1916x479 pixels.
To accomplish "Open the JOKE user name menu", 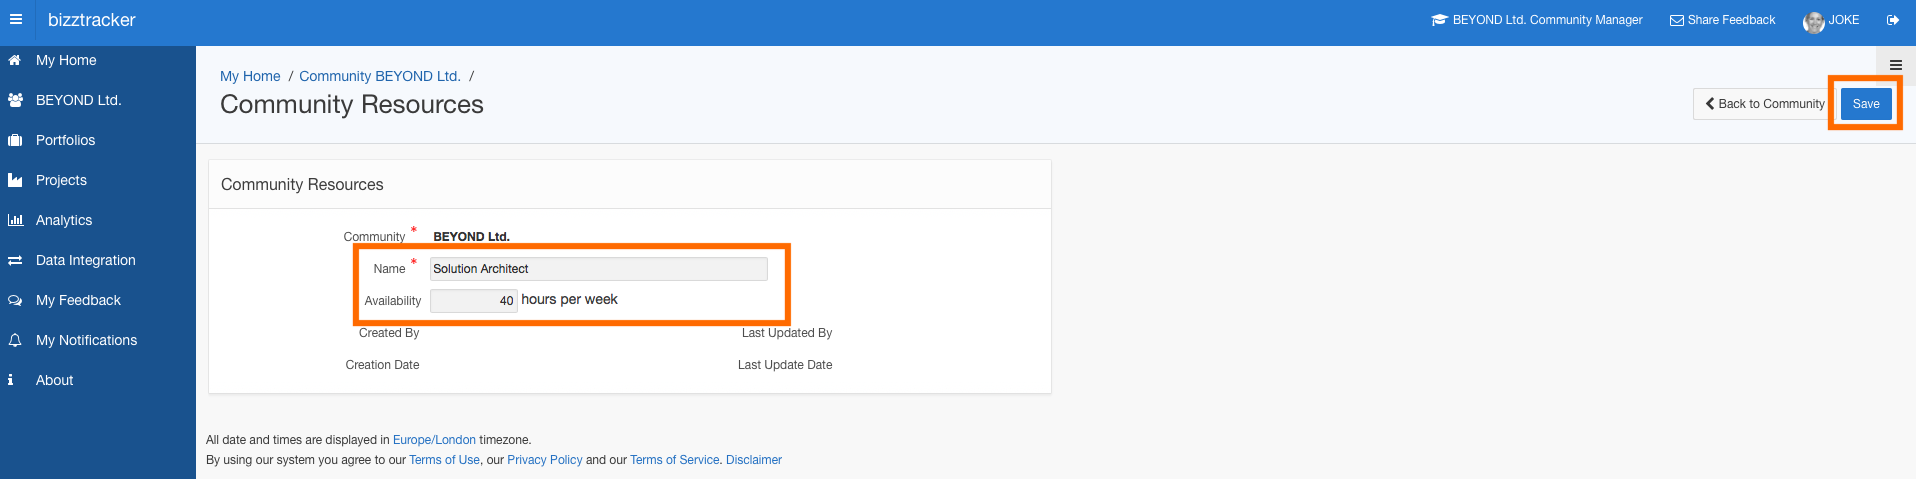I will (x=1844, y=20).
